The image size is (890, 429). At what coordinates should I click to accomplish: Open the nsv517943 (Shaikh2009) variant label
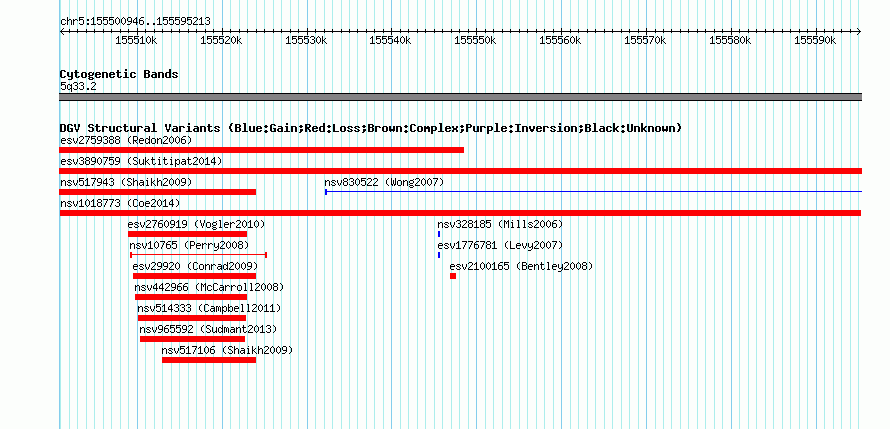126,182
